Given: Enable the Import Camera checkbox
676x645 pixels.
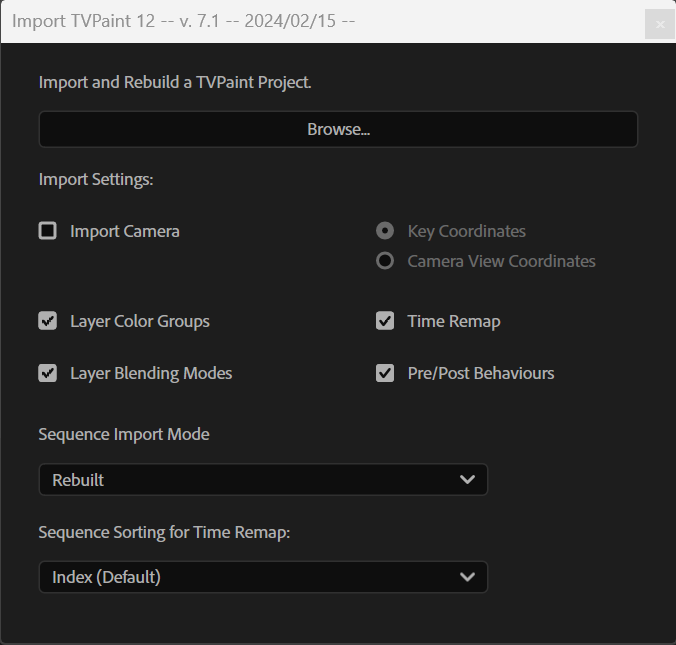Looking at the screenshot, I should point(47,231).
